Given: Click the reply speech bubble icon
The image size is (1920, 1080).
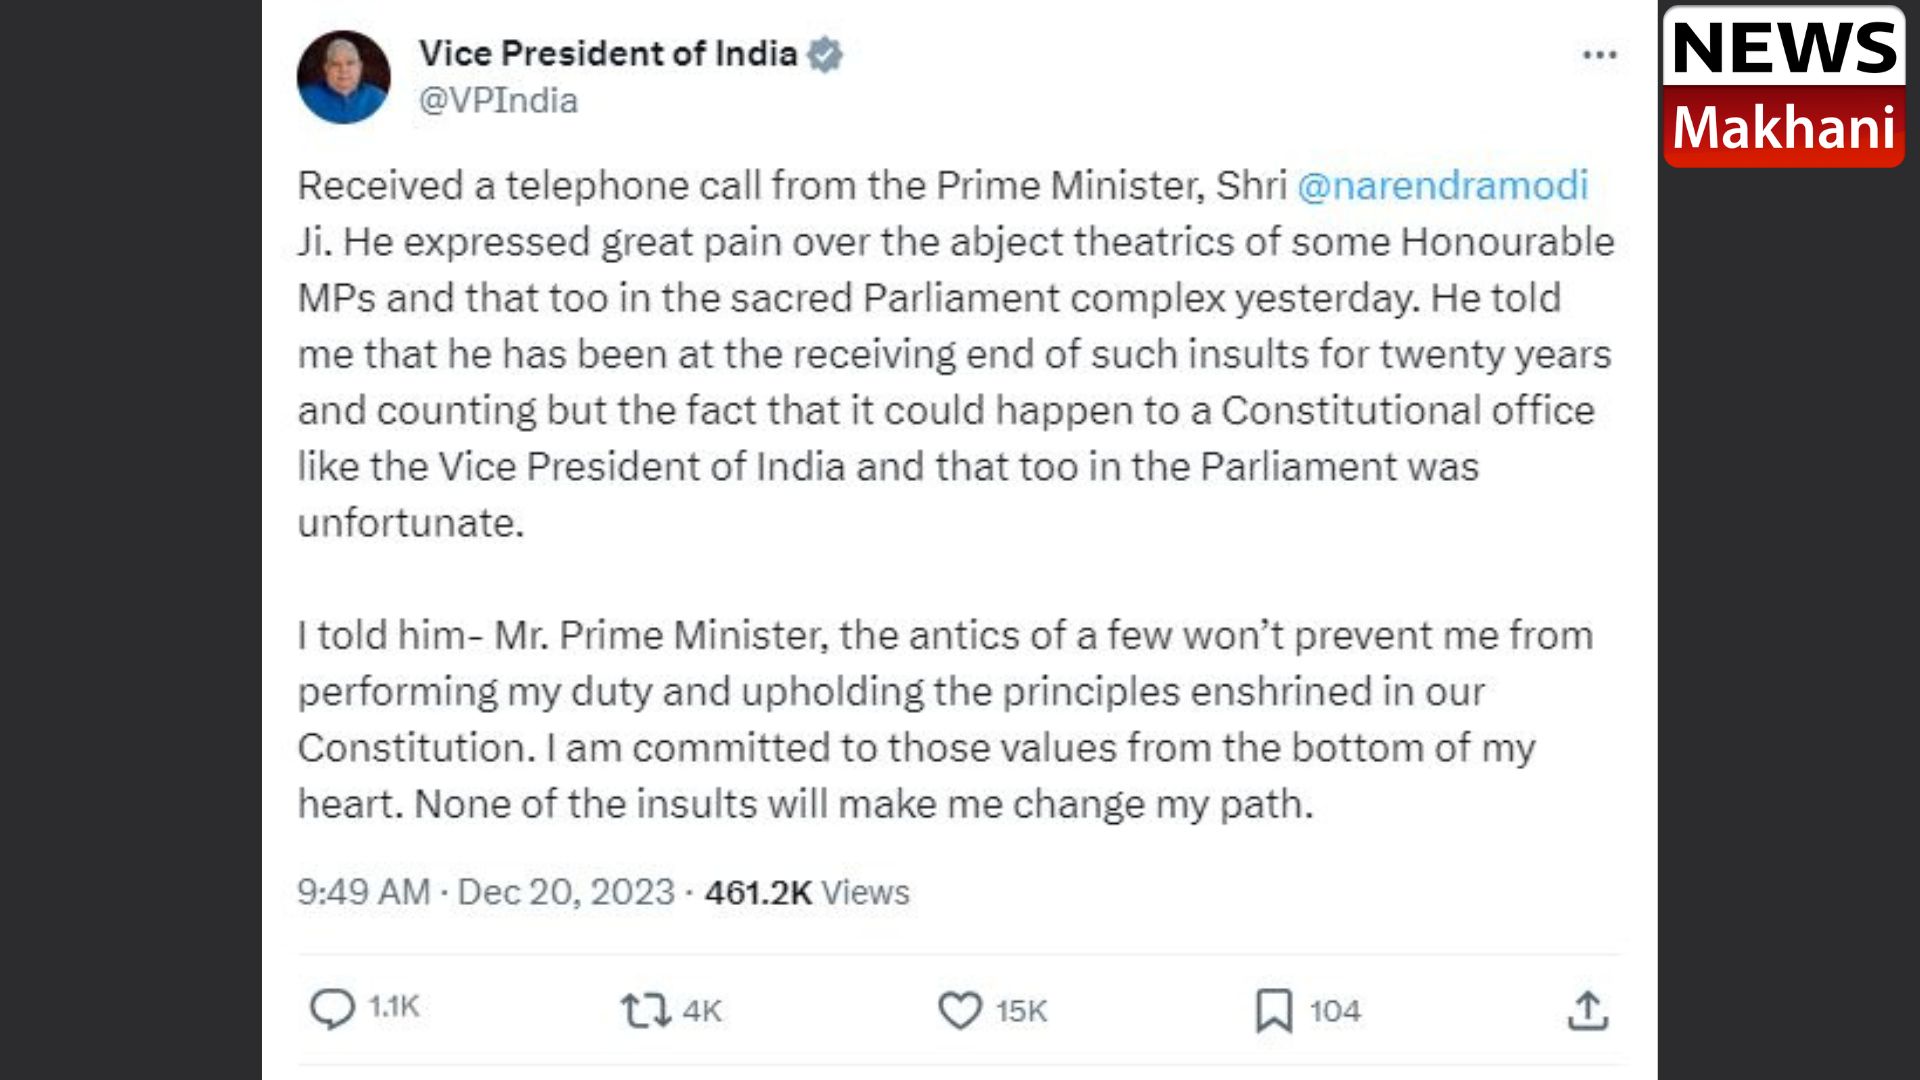Looking at the screenshot, I should click(x=332, y=1008).
